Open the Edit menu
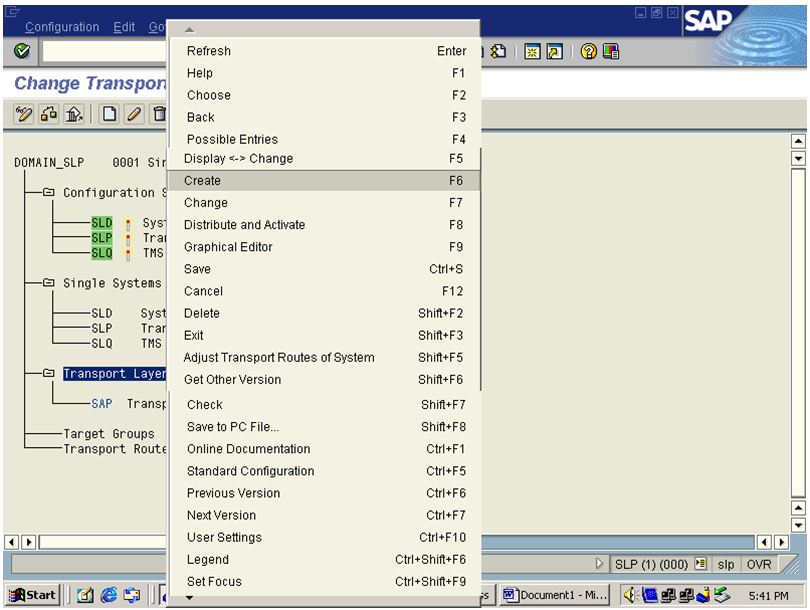The height and width of the screenshot is (610, 810). 122,27
